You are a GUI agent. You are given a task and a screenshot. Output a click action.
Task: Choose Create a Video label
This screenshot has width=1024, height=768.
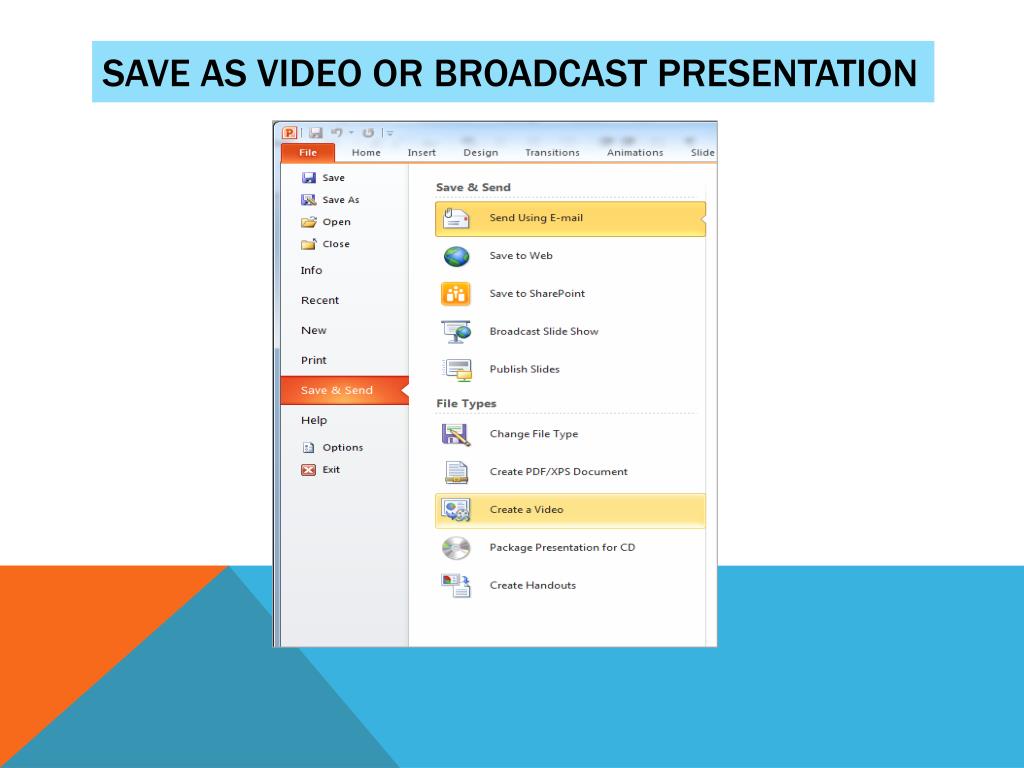(526, 510)
